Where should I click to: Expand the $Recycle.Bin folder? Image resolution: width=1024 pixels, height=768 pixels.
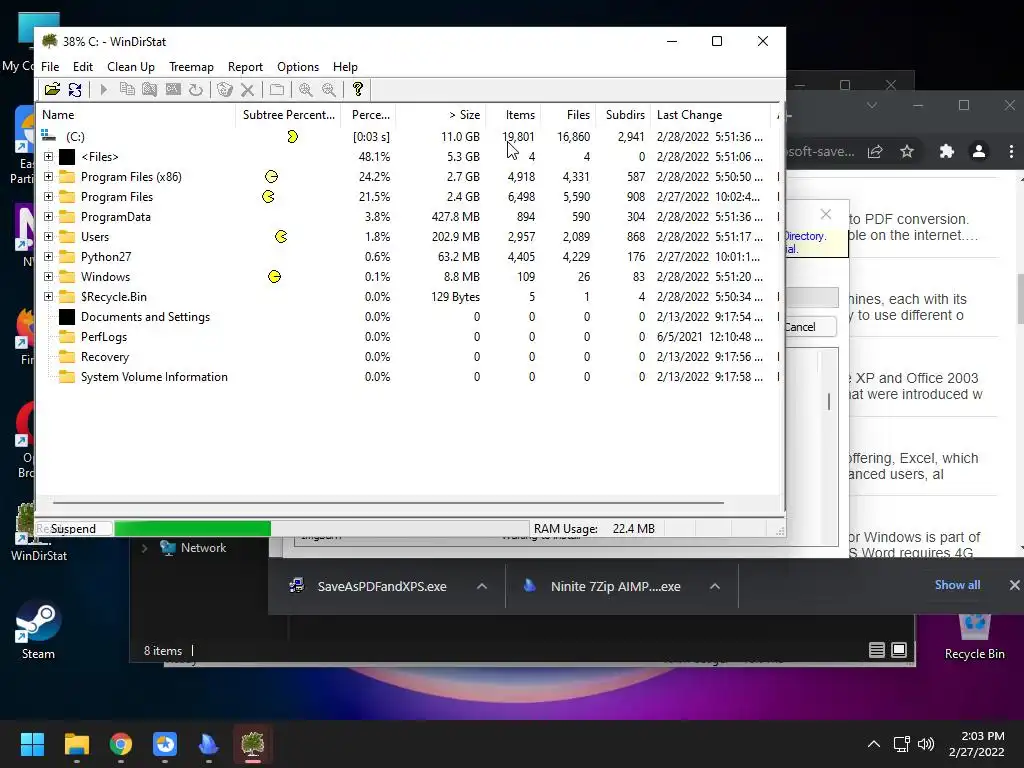click(48, 296)
